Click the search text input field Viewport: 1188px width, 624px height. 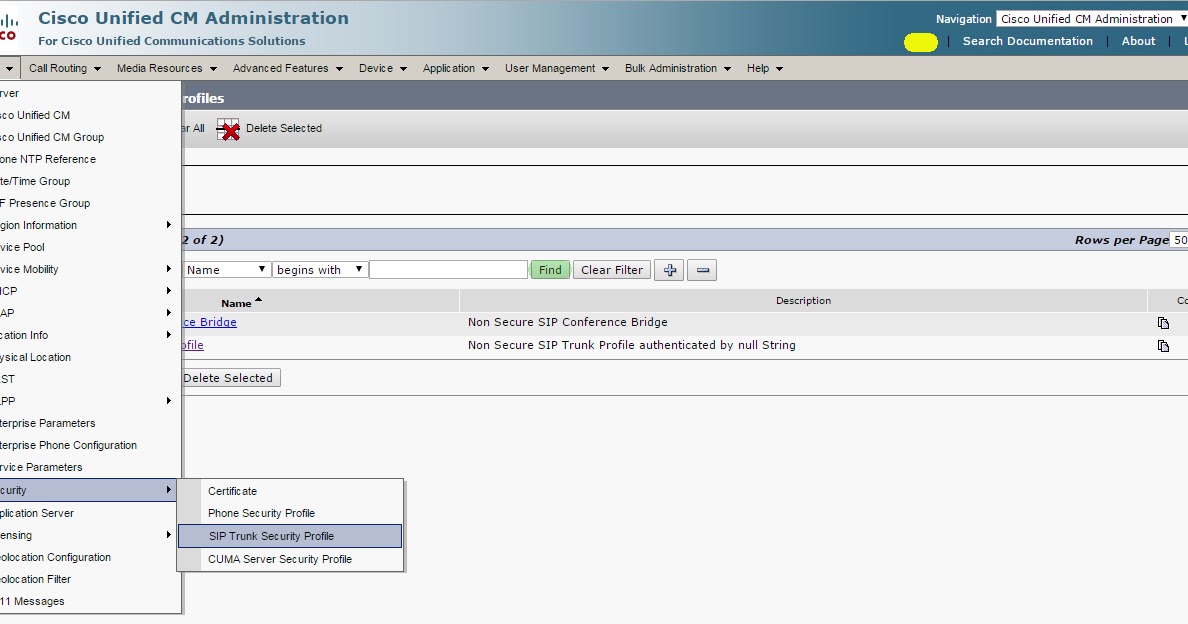pyautogui.click(x=448, y=270)
